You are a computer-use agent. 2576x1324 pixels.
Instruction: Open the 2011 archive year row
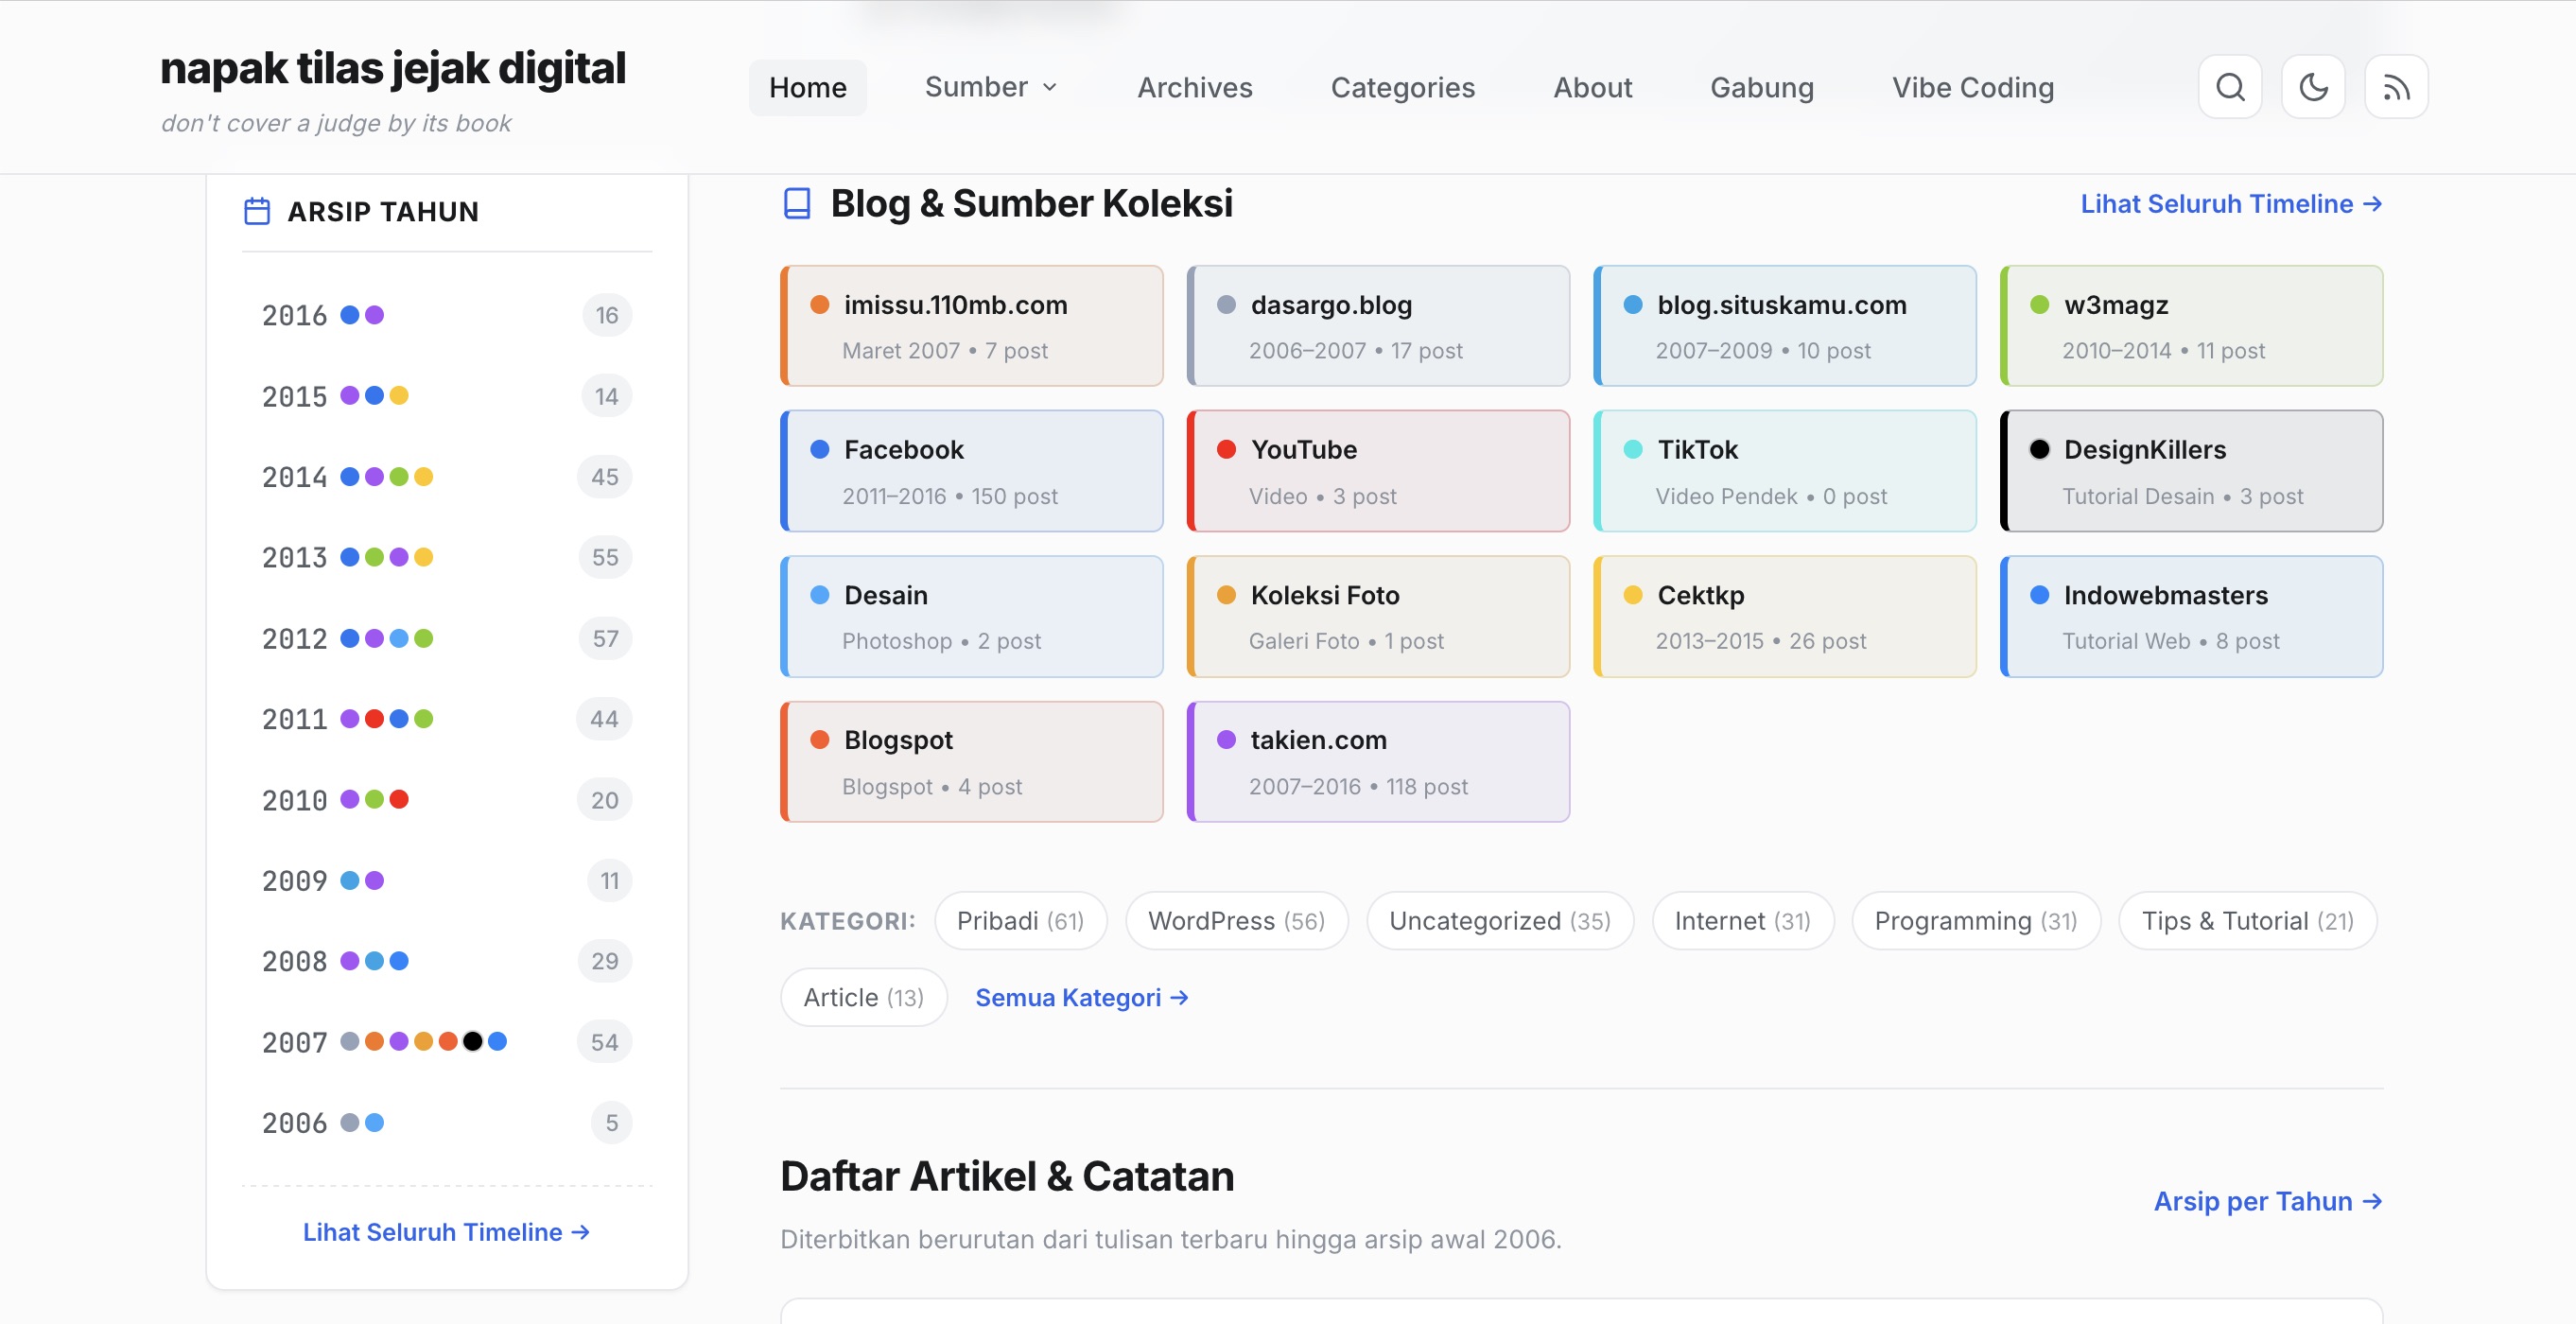click(447, 719)
